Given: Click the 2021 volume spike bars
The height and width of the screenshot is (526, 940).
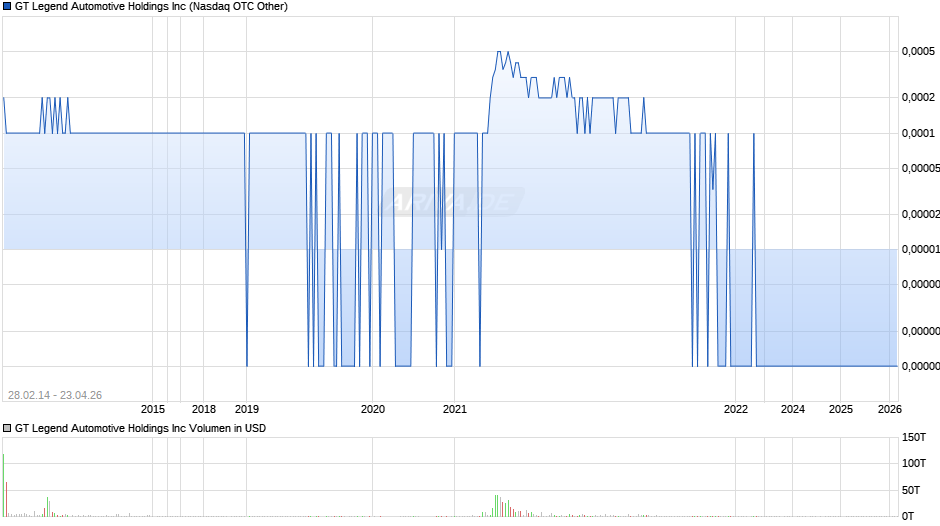Looking at the screenshot, I should click(x=502, y=506).
